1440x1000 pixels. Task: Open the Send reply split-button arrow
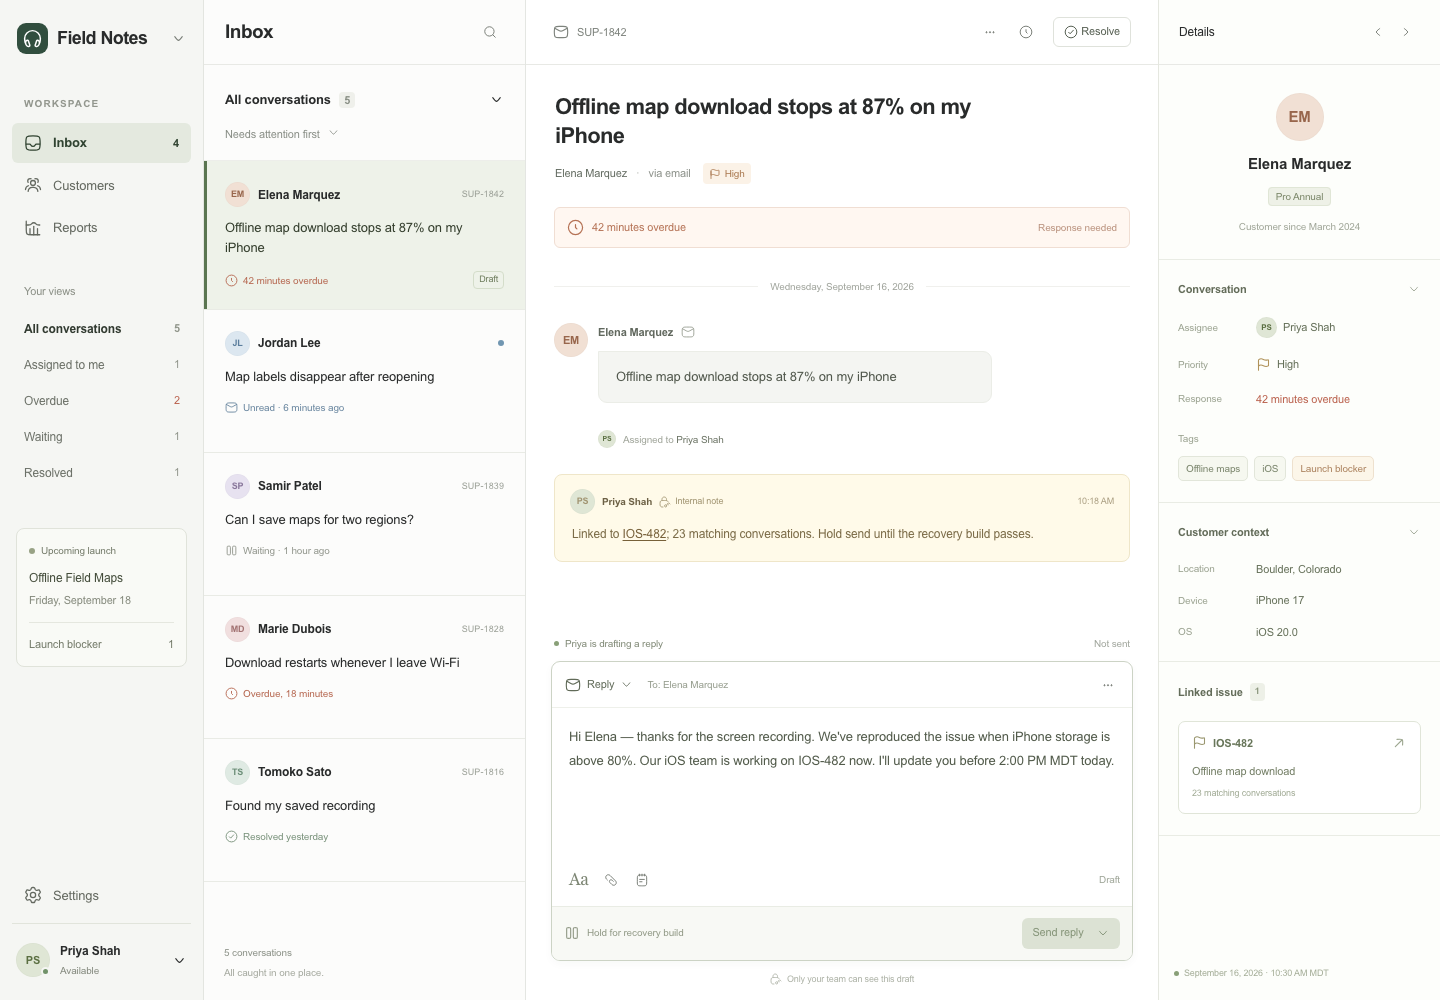click(x=1104, y=933)
